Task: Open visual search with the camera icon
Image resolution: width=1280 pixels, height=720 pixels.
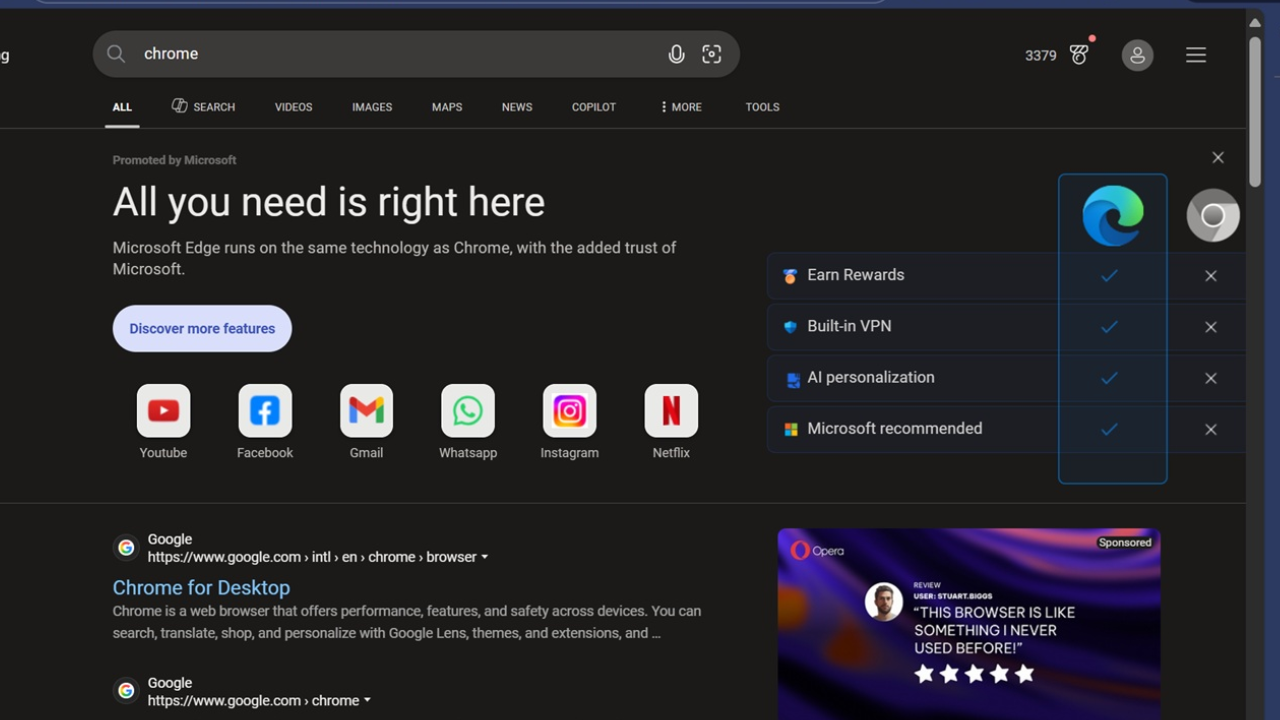Action: click(711, 54)
